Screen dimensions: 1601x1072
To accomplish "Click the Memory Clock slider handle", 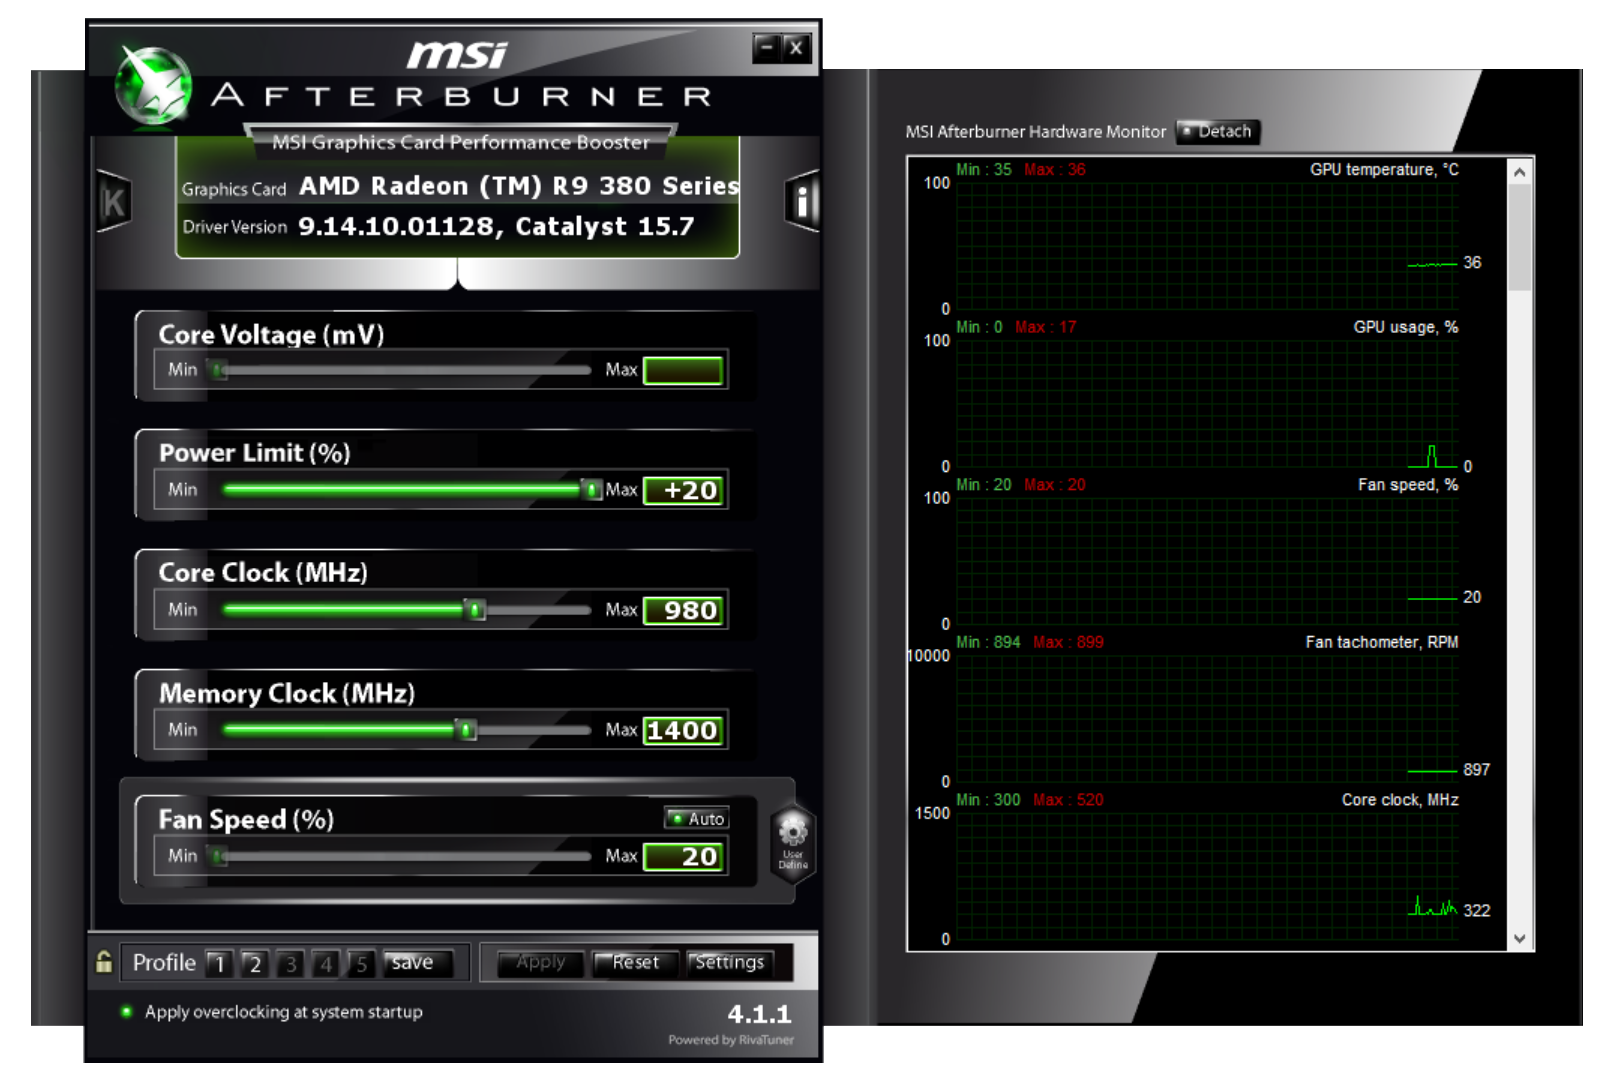I will [467, 730].
